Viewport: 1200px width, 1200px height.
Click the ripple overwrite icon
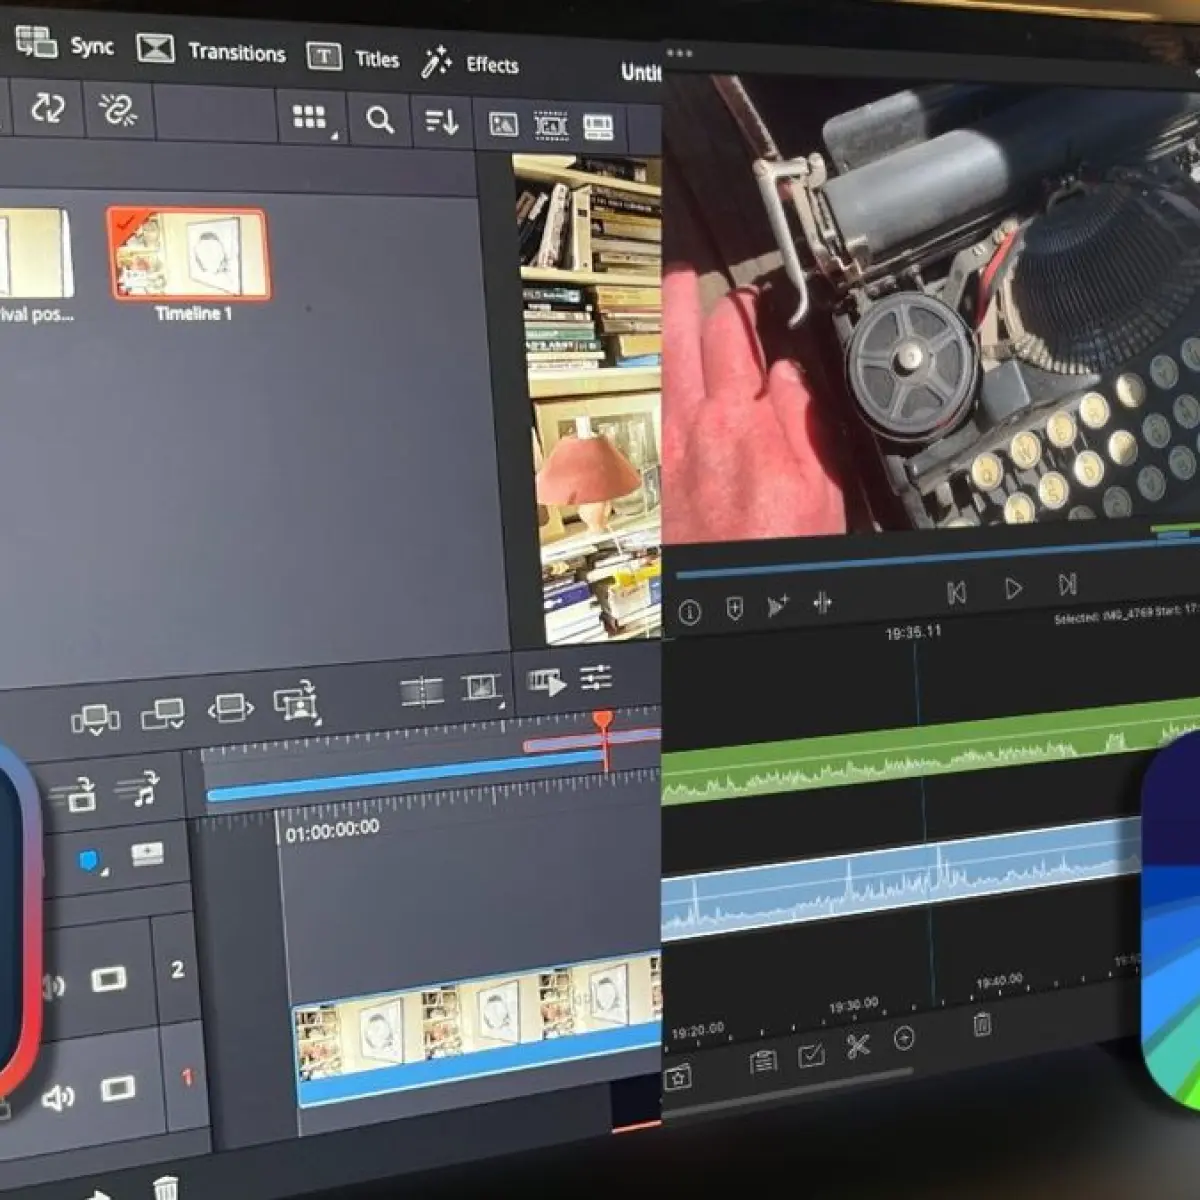click(x=230, y=709)
